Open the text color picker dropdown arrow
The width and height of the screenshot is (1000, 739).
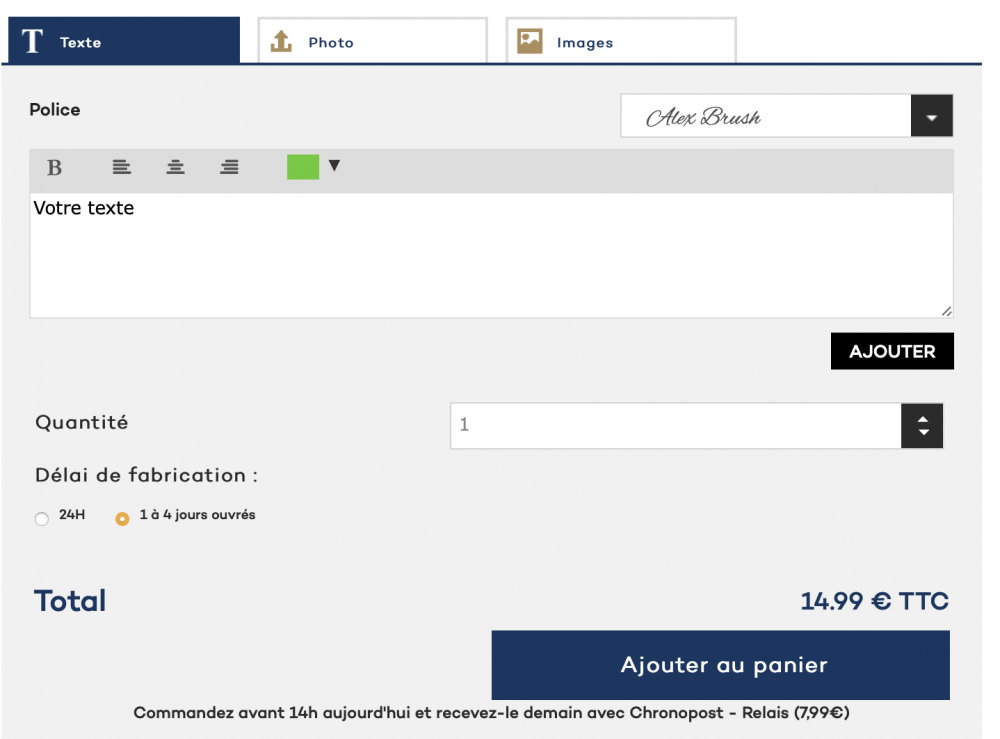tap(334, 167)
